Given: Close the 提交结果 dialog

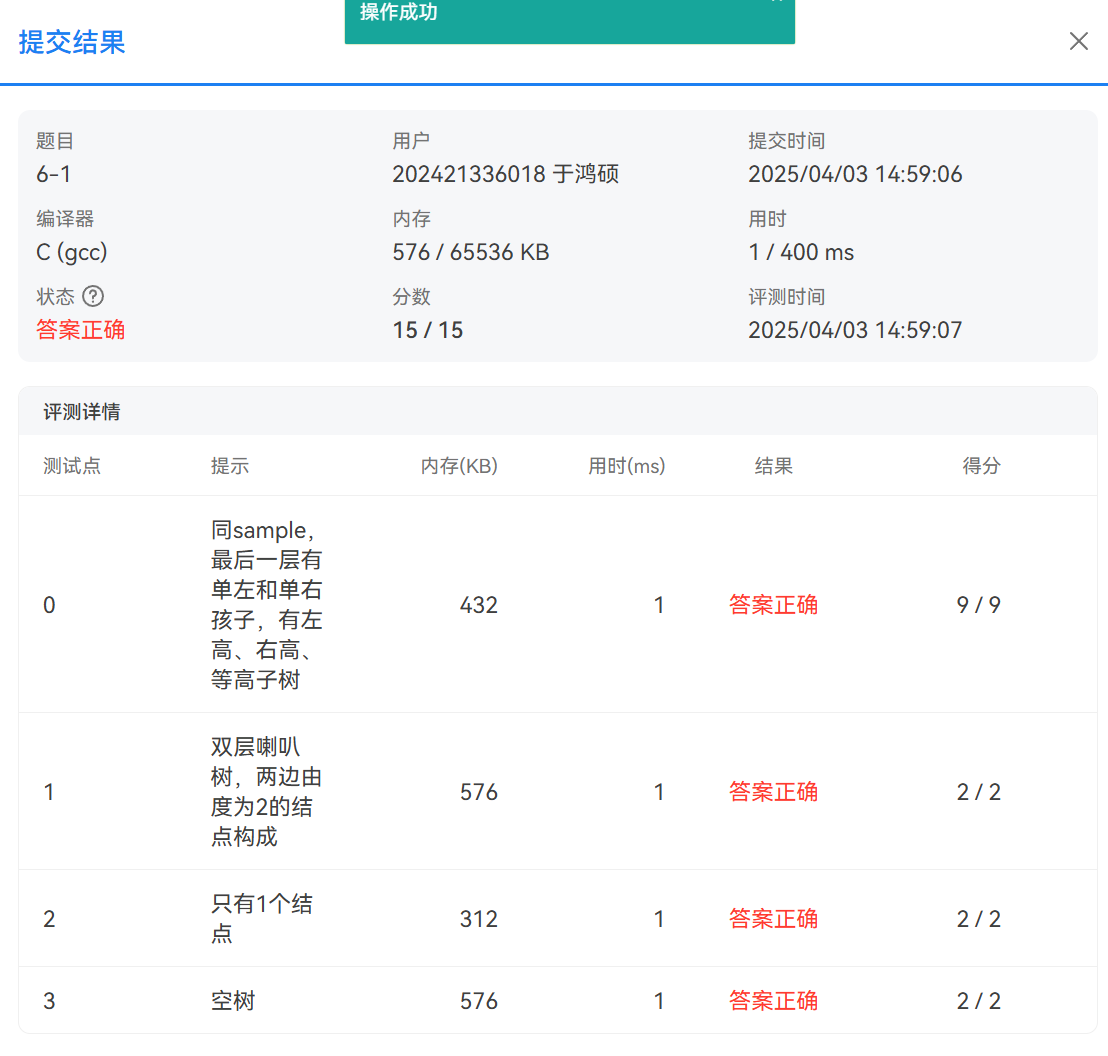Looking at the screenshot, I should click(1078, 41).
